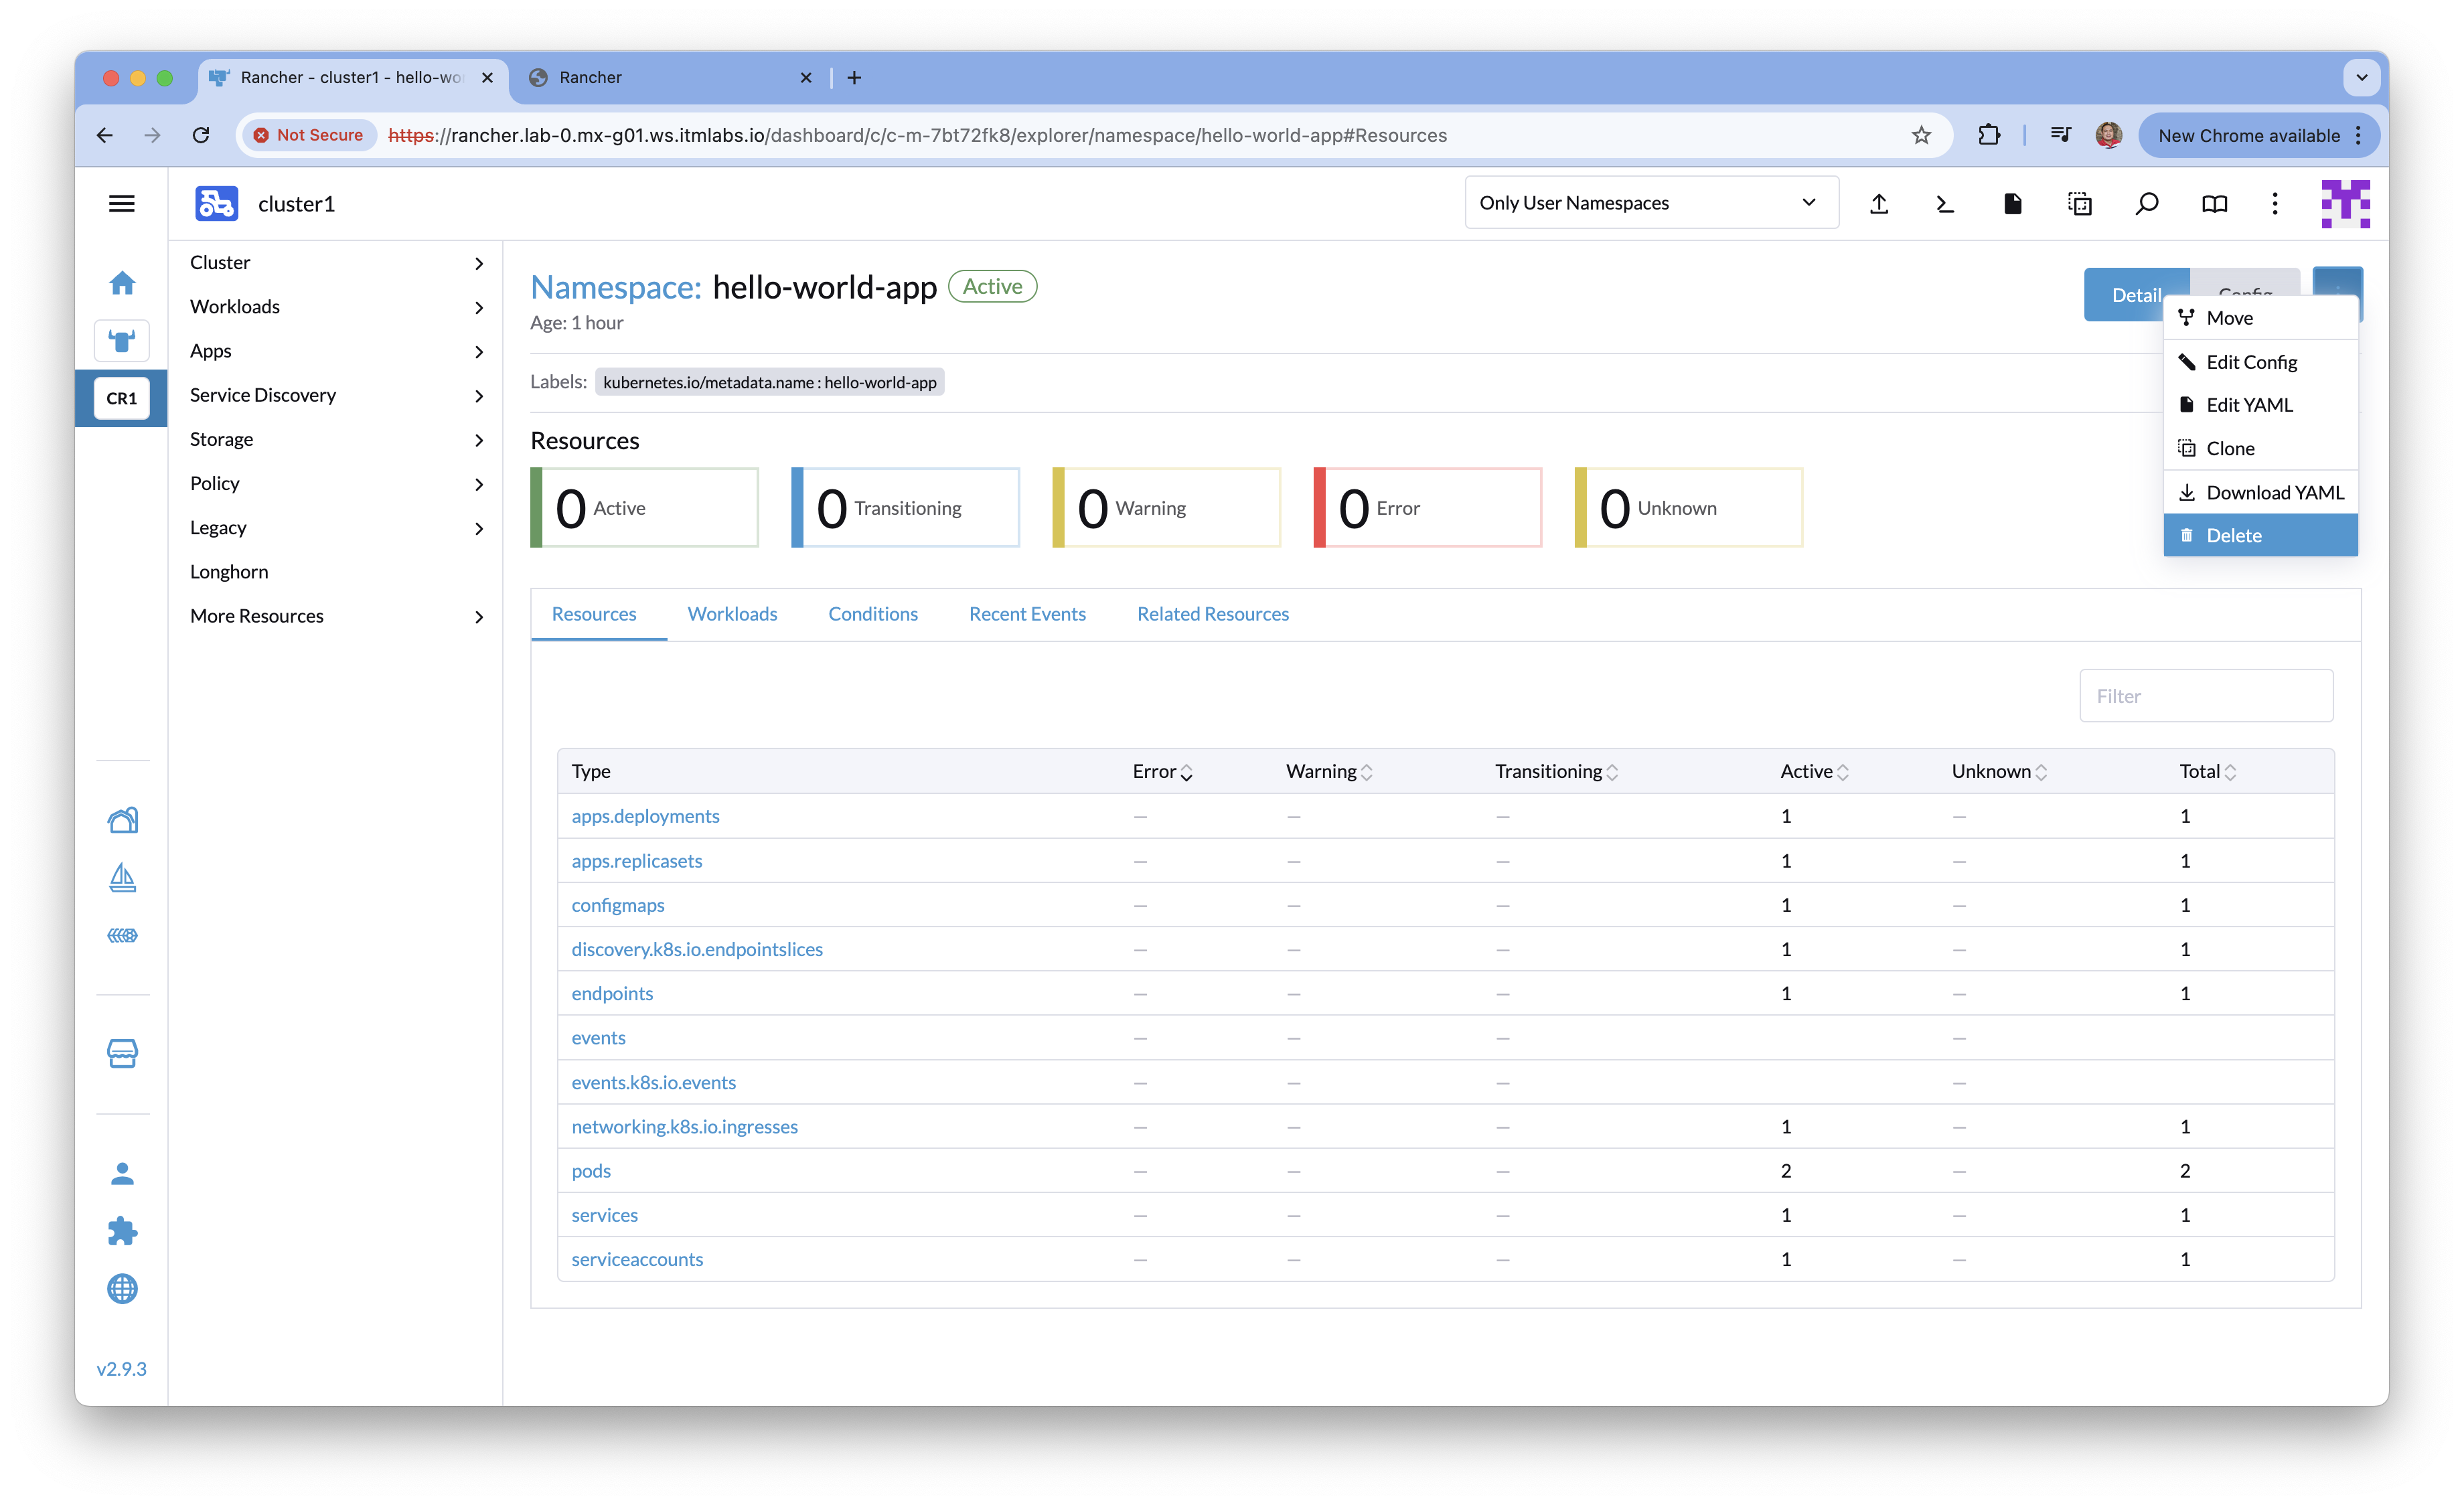Screen dimensions: 2464x1505
Task: Open Users & Authentication person icon
Action: (122, 1173)
